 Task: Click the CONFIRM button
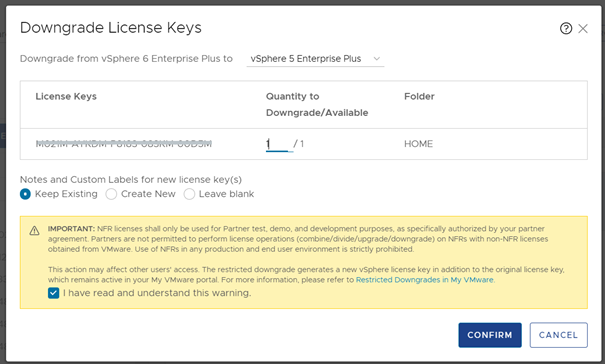[490, 335]
